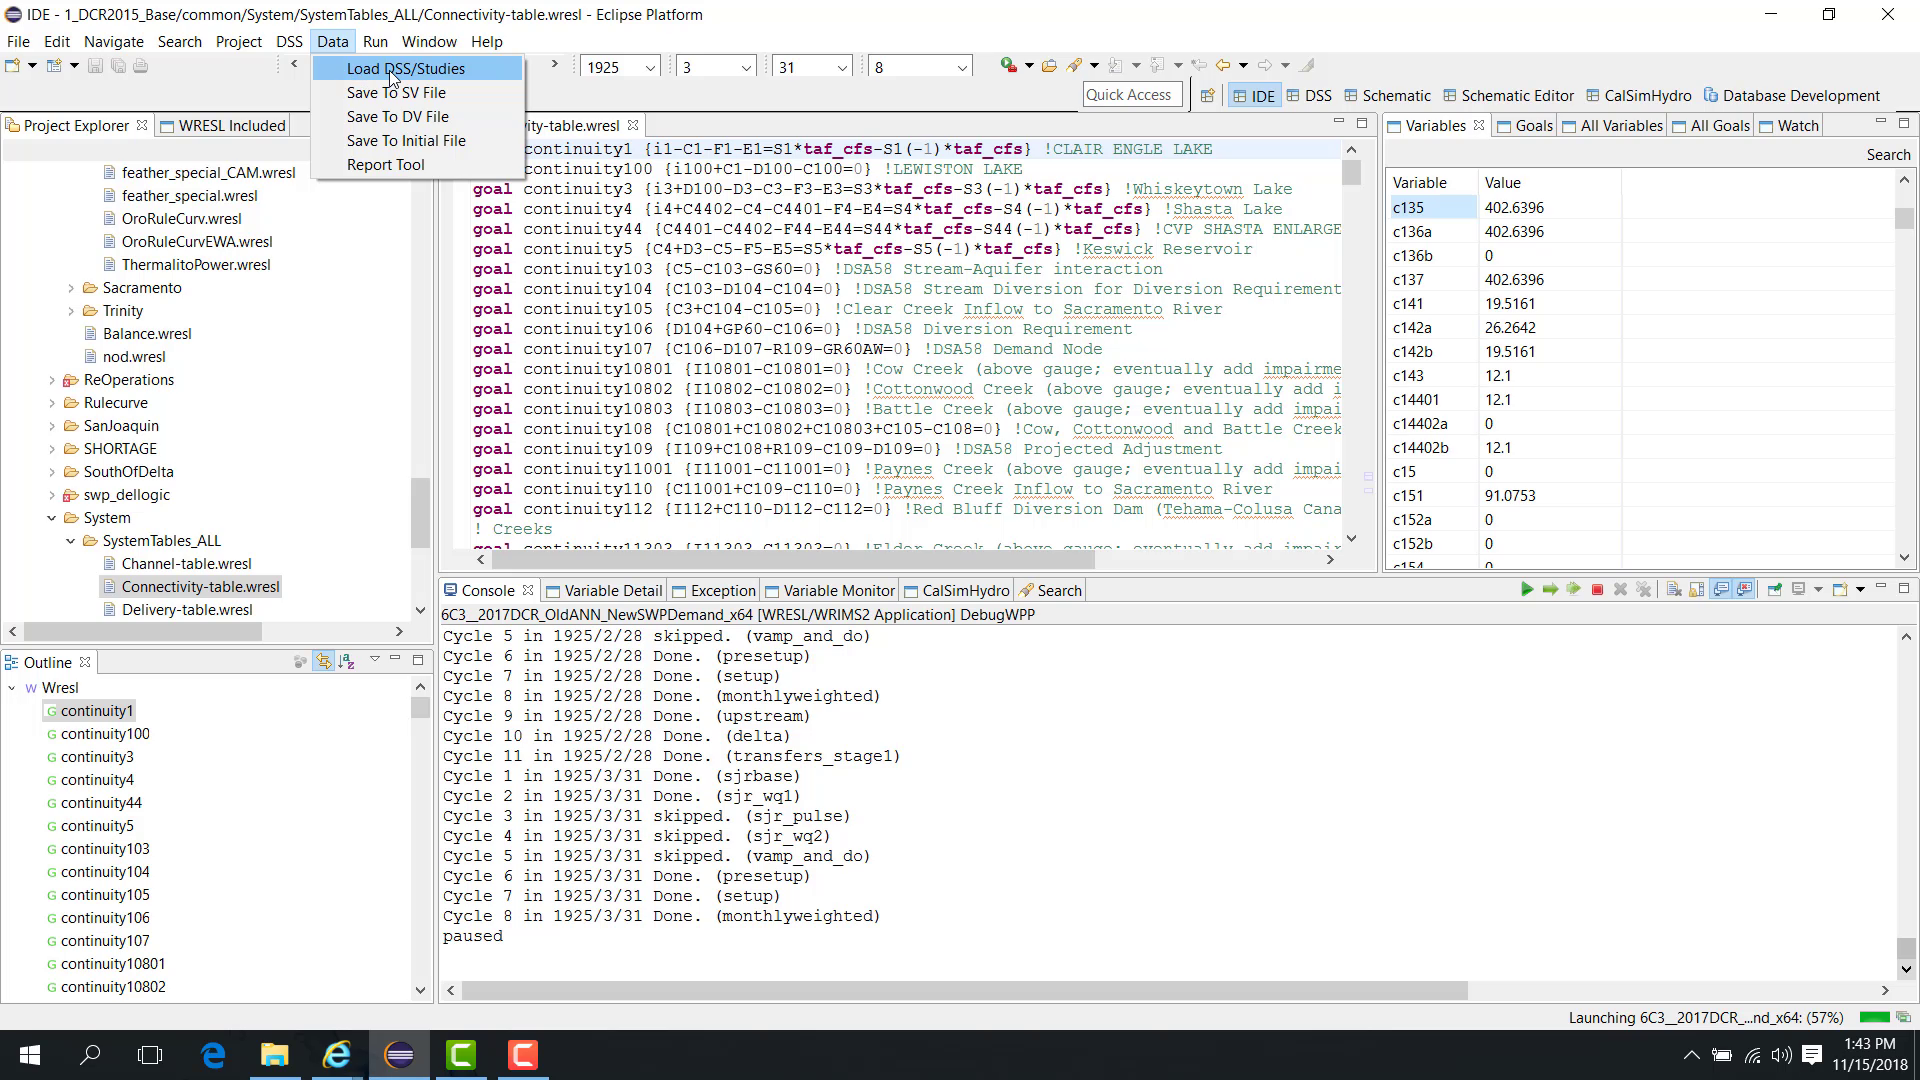Click the Save All toolbar icon

118,66
